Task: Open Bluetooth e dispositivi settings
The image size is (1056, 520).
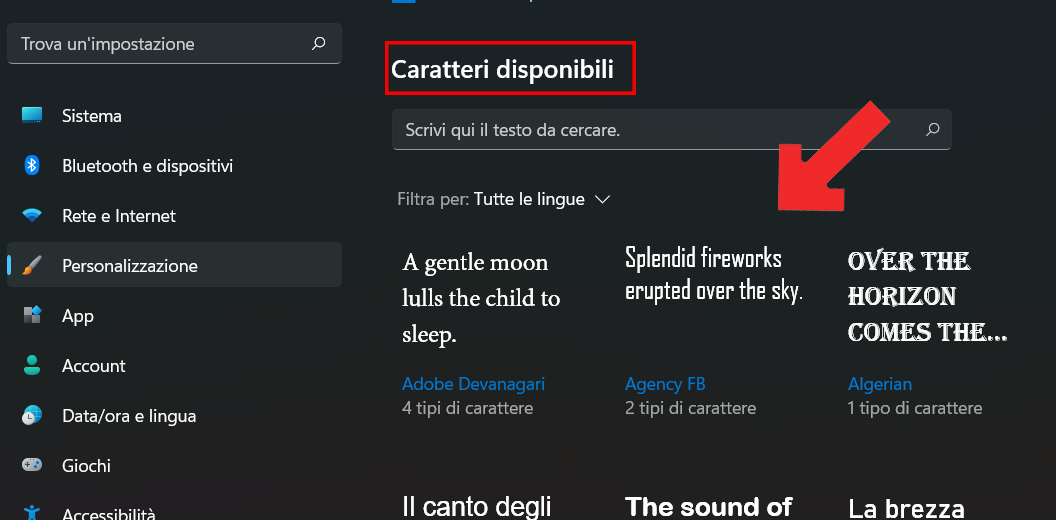Action: point(174,165)
